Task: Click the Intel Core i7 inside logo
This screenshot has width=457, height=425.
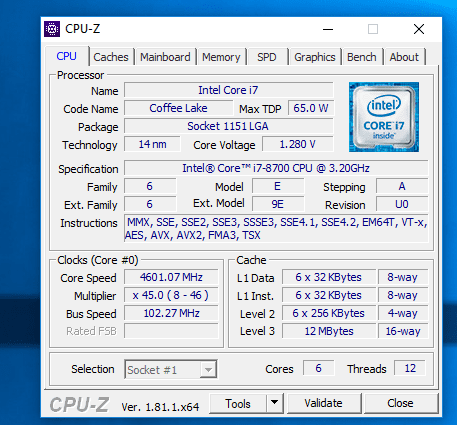Action: (x=384, y=117)
